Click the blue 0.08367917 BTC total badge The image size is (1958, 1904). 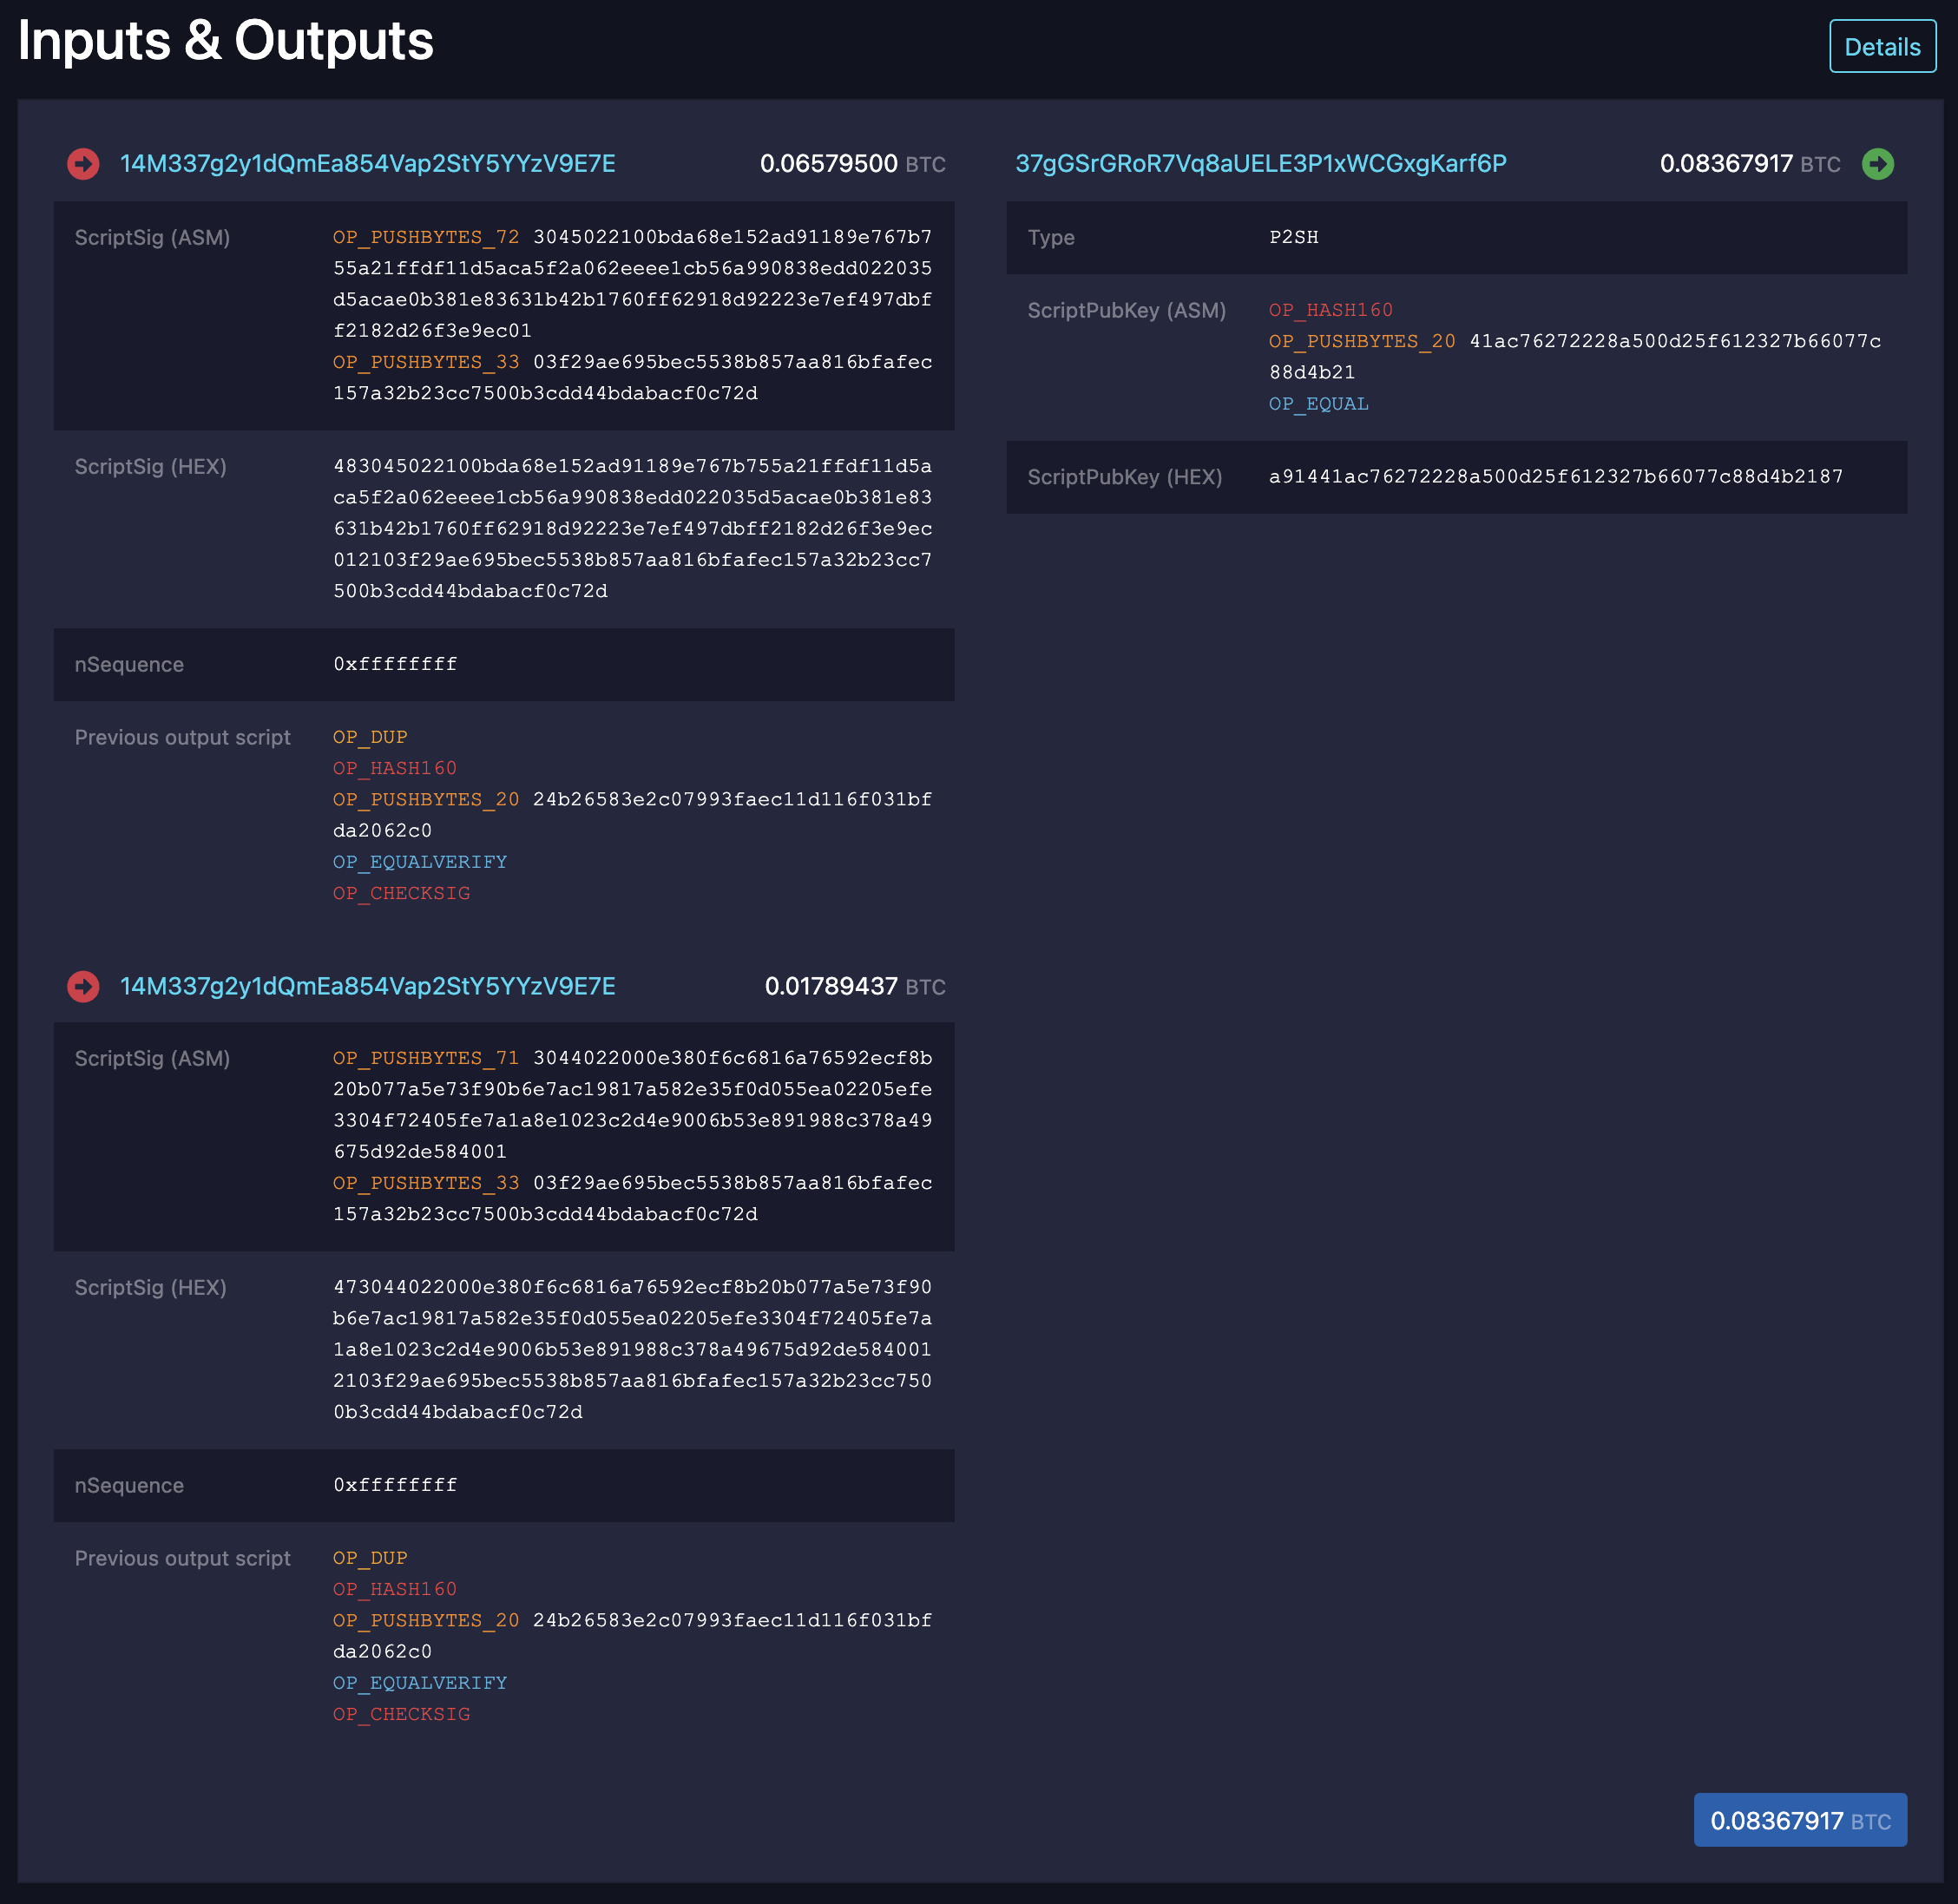tap(1799, 1820)
